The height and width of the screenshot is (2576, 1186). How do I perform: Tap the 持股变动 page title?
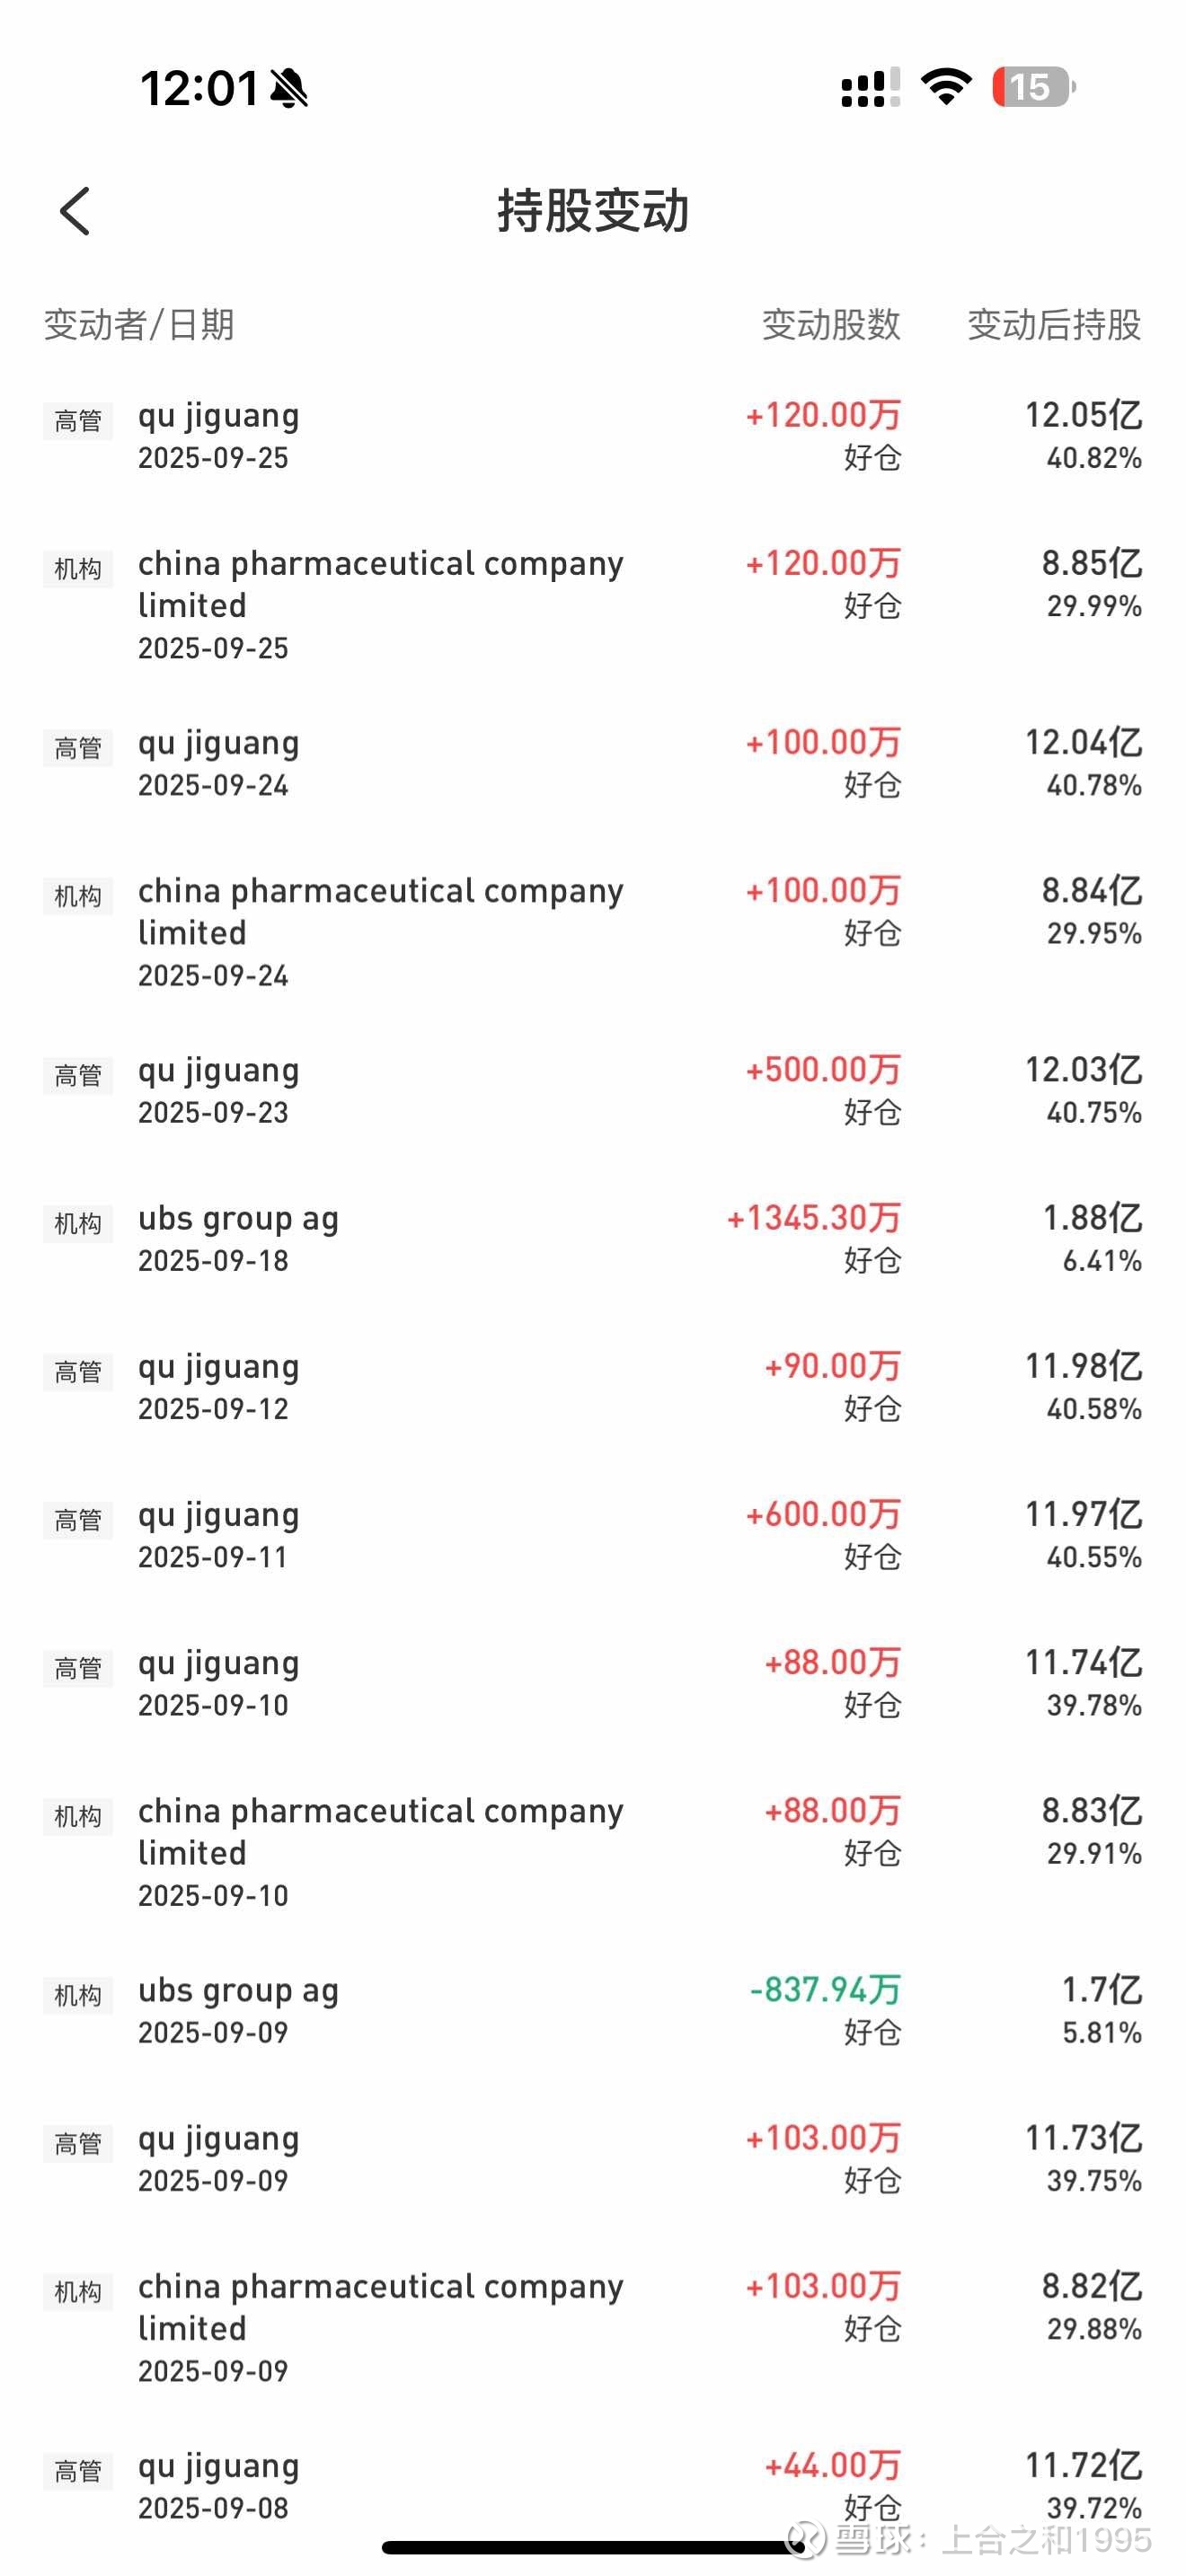593,211
